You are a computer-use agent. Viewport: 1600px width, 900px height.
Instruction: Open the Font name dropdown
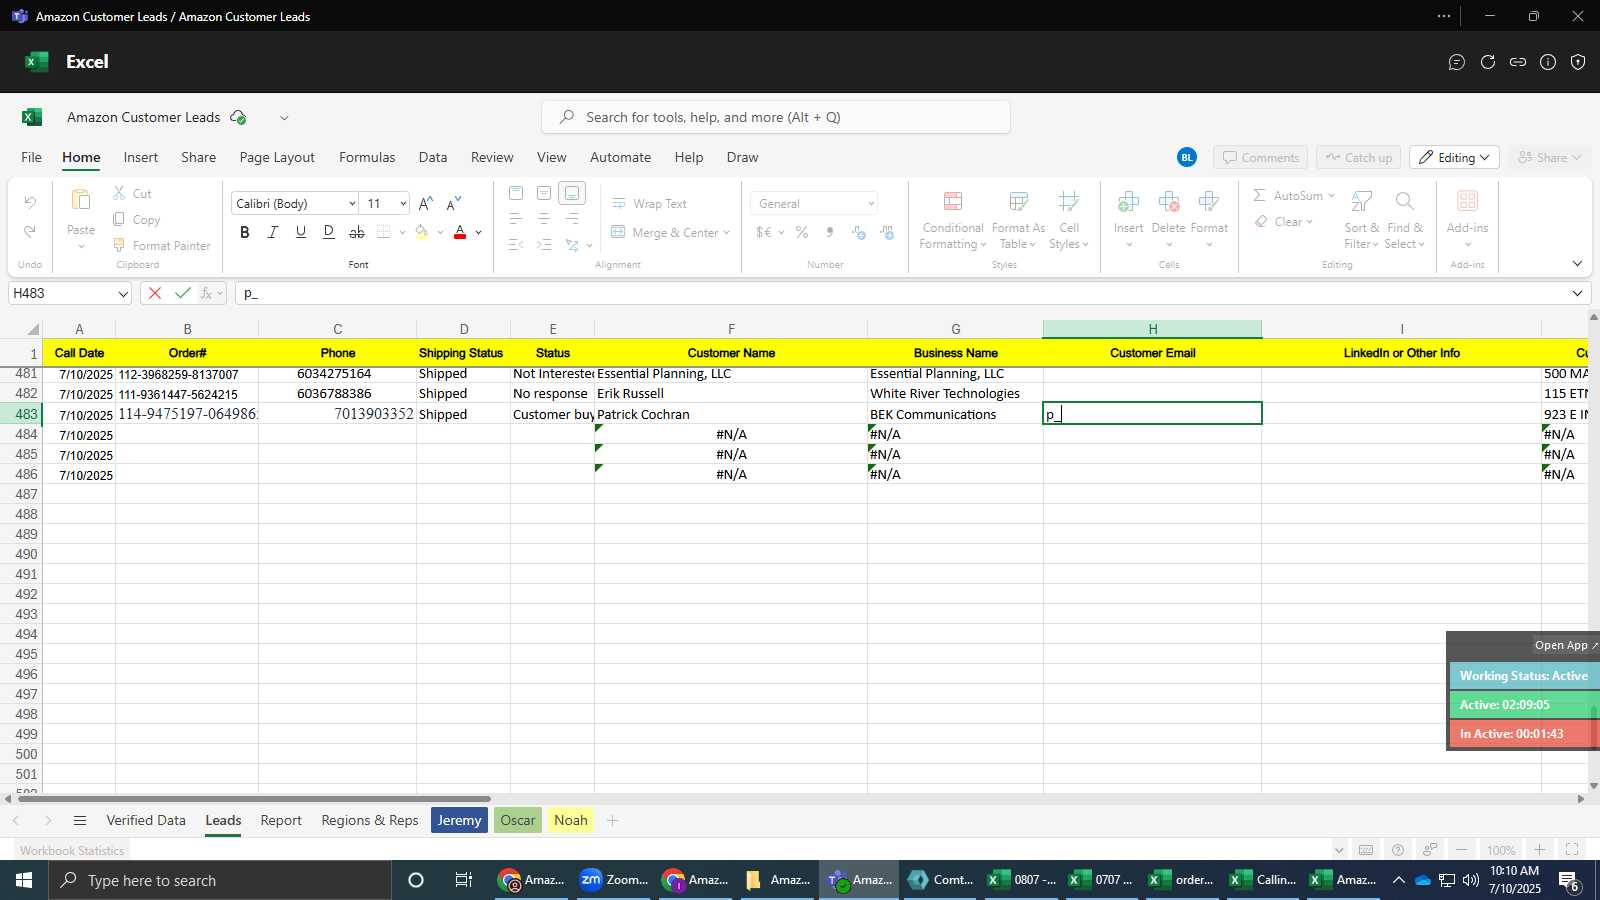352,203
